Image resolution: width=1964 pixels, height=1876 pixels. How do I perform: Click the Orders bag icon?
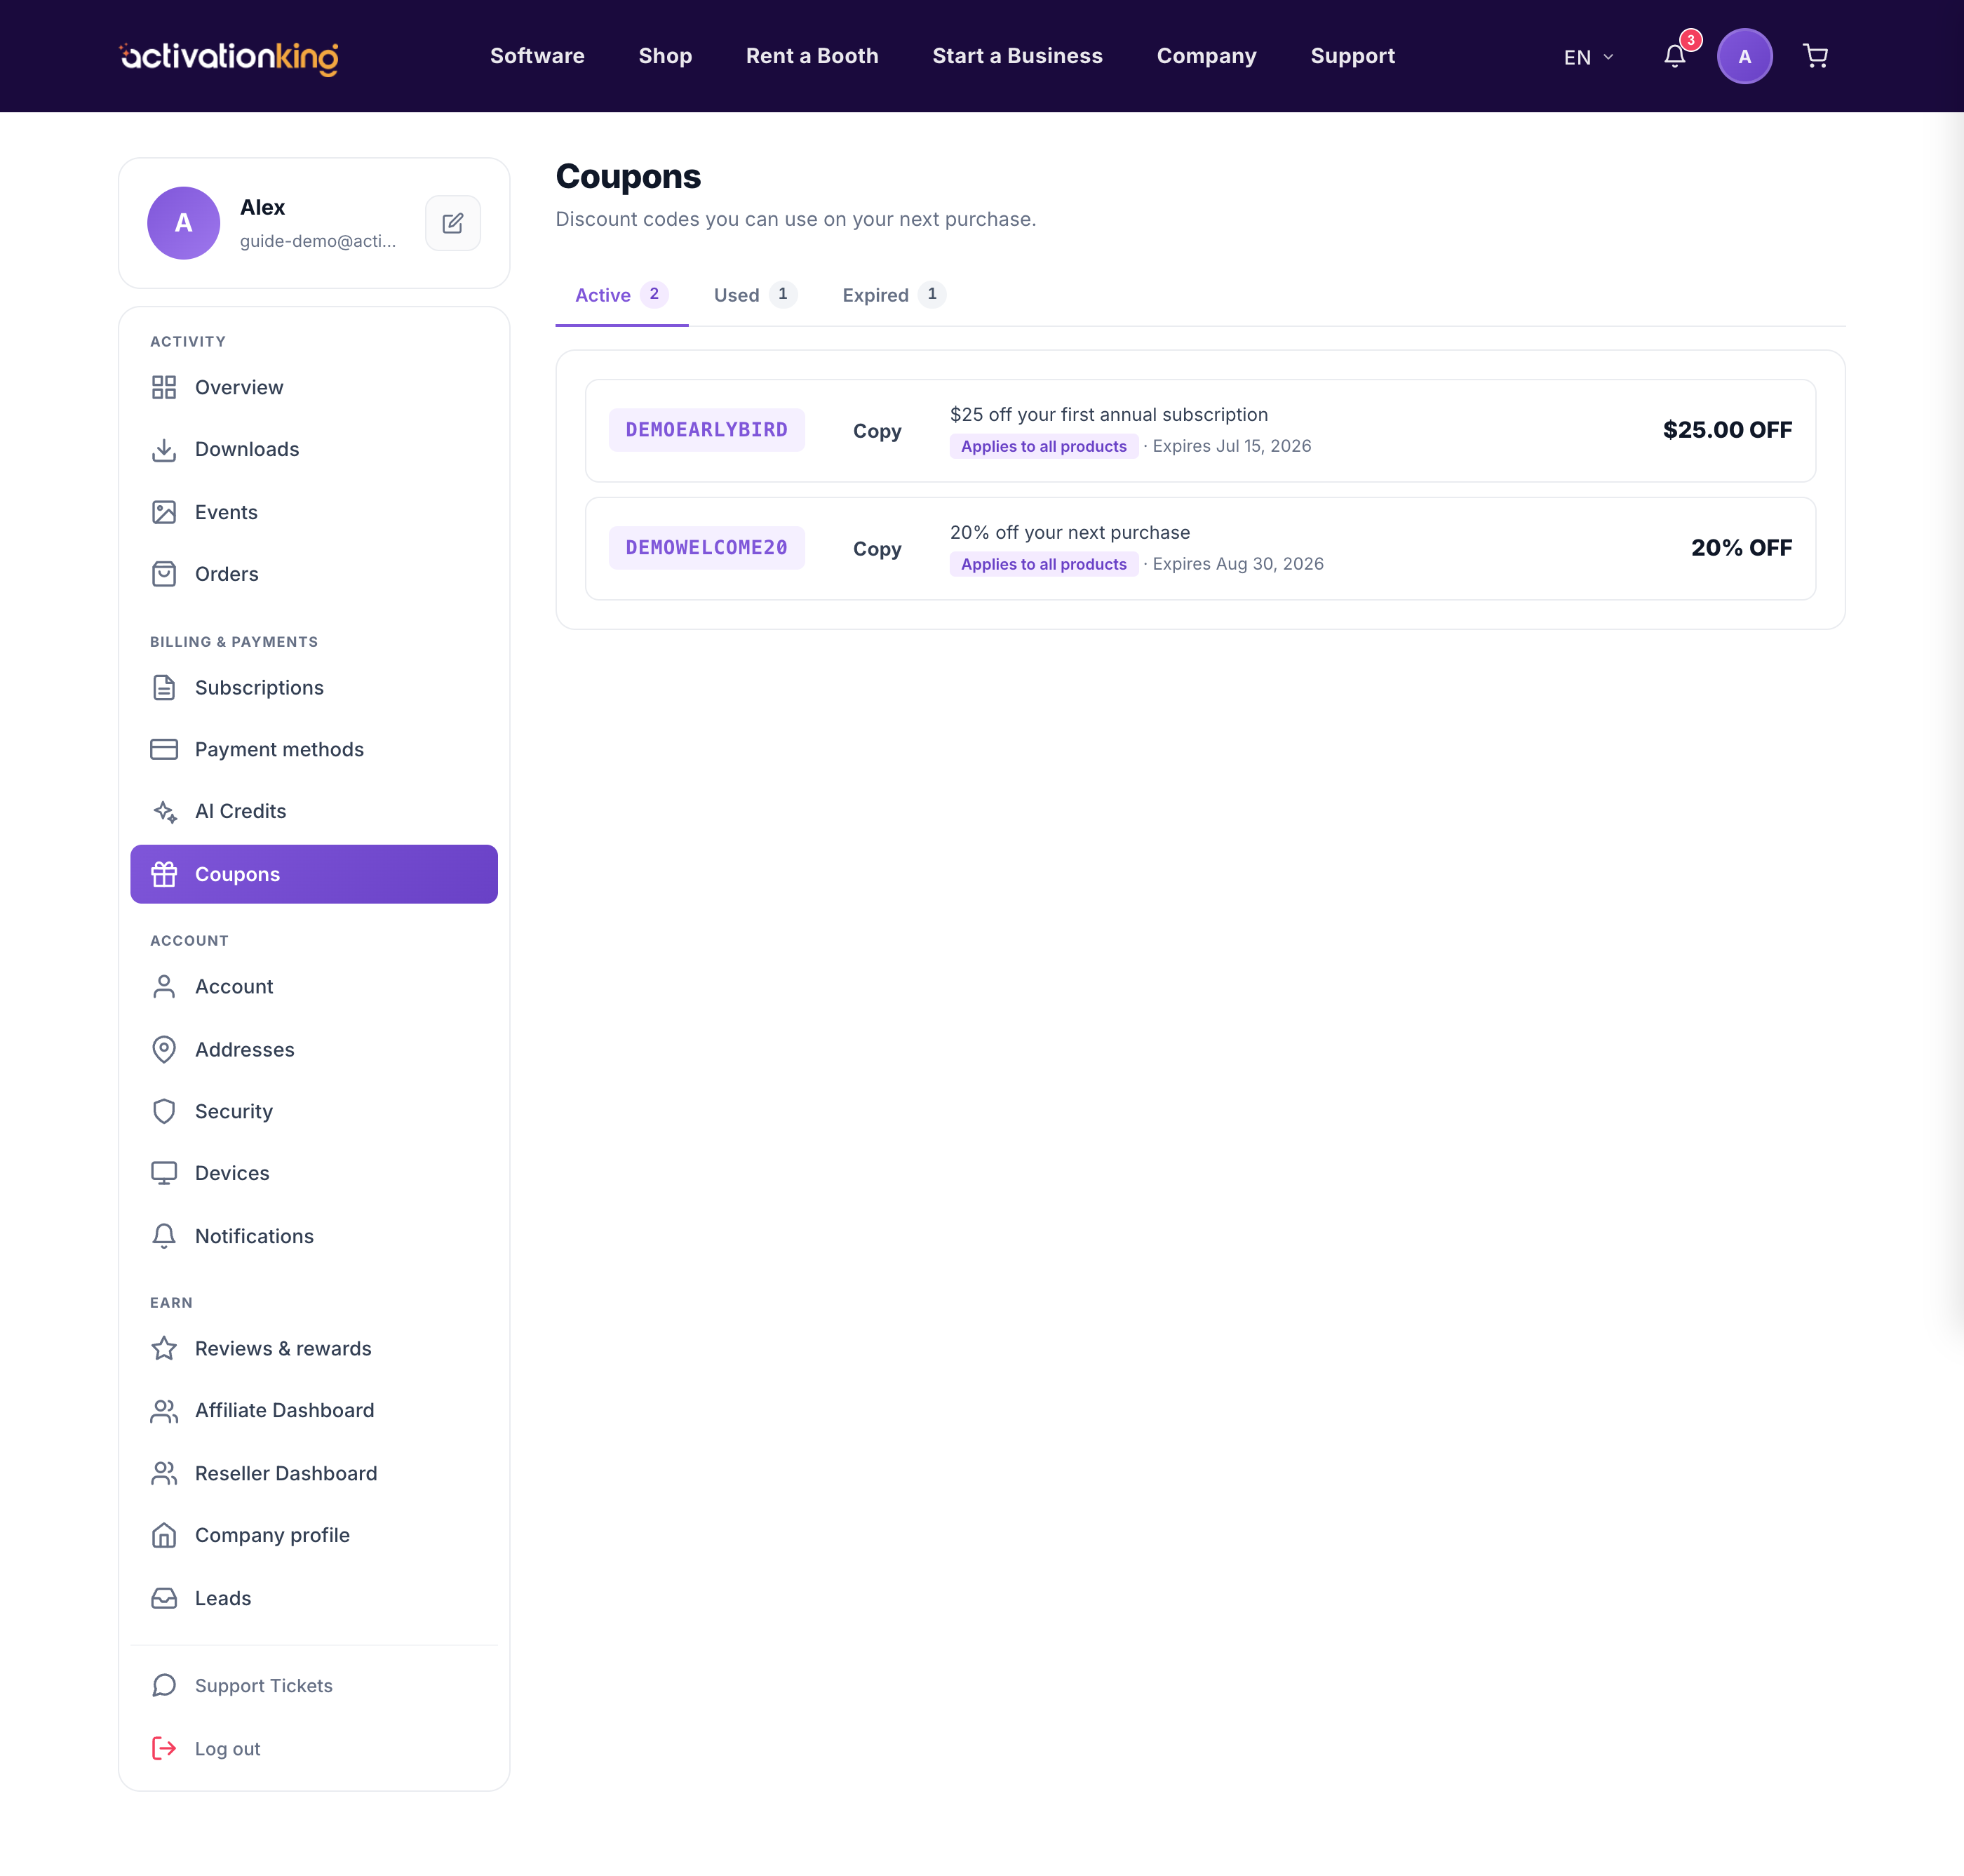(x=164, y=574)
